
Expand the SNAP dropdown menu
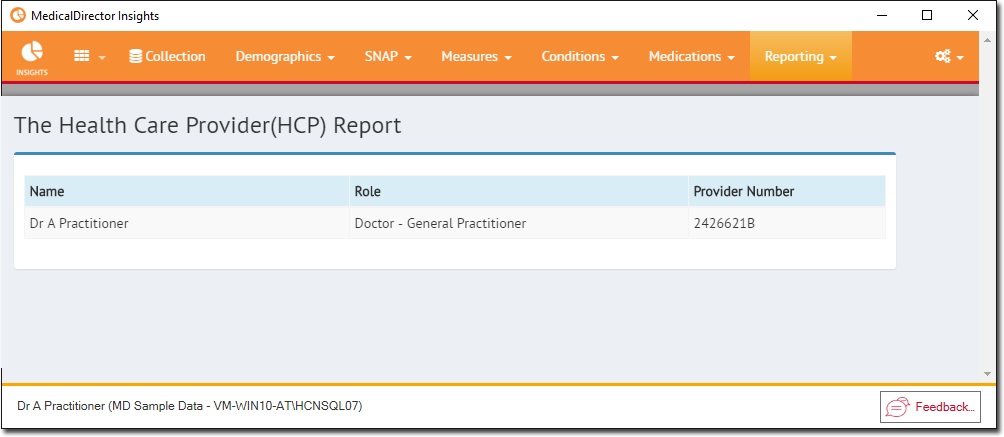click(x=388, y=56)
